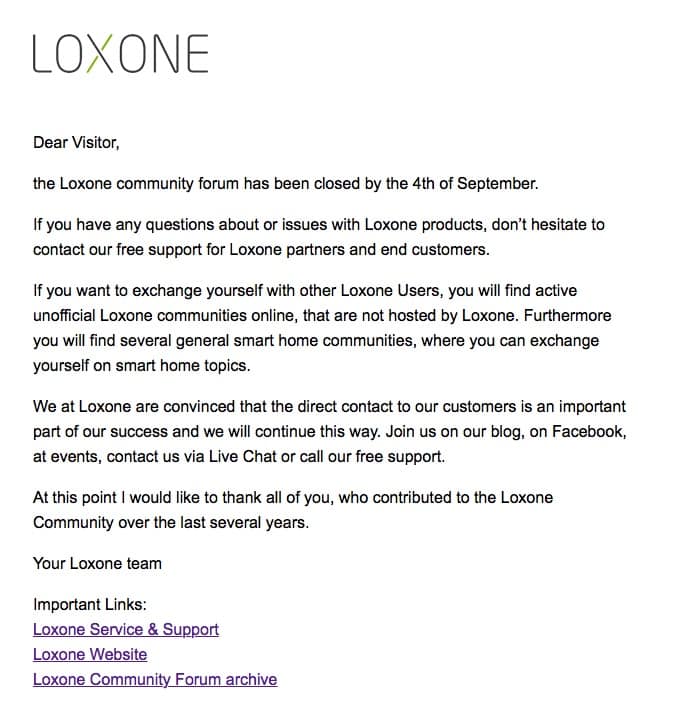Click the Loxone logo at the top

(121, 53)
